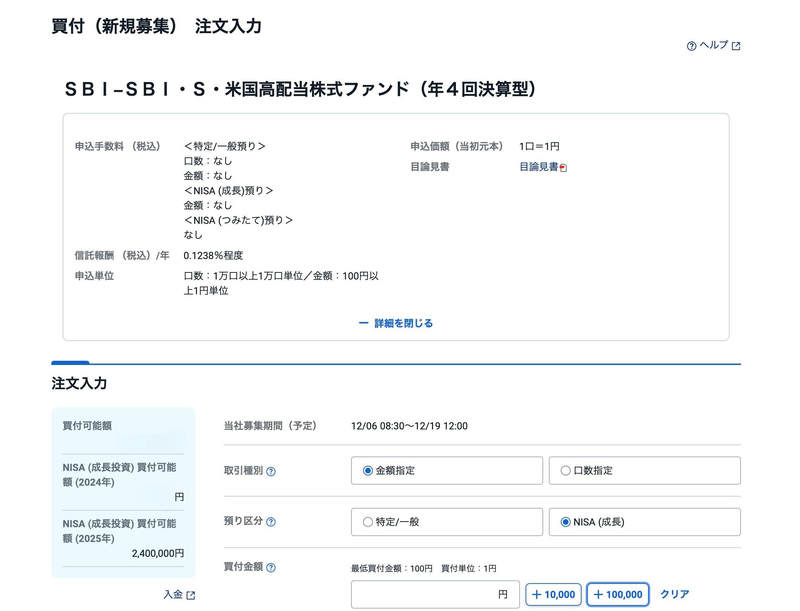800x611 pixels.
Task: Open the 目論見書 prospectus link
Action: pyautogui.click(x=538, y=167)
